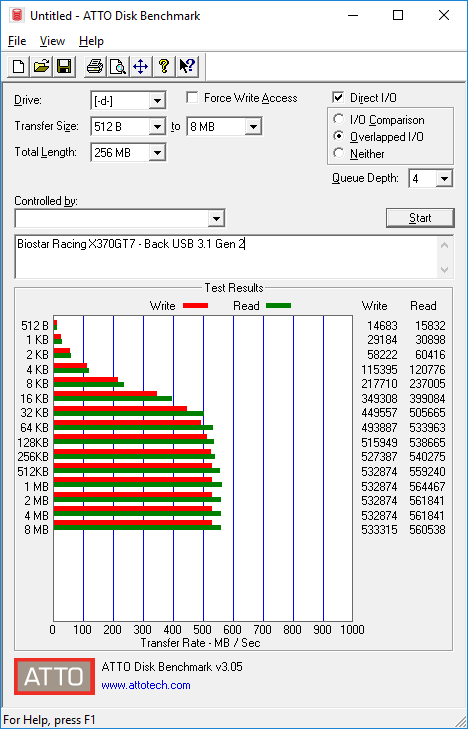Click the red Write legend swatch
The height and width of the screenshot is (729, 468).
196,305
